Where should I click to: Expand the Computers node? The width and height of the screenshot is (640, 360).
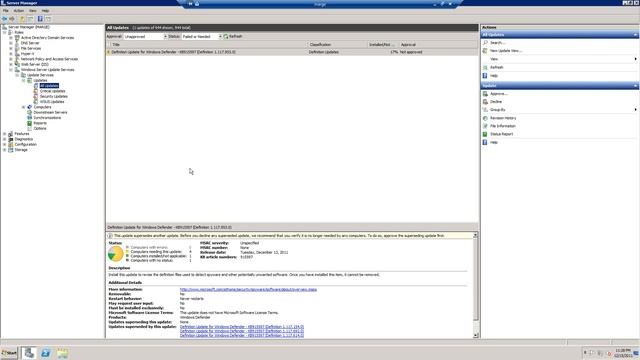point(23,107)
